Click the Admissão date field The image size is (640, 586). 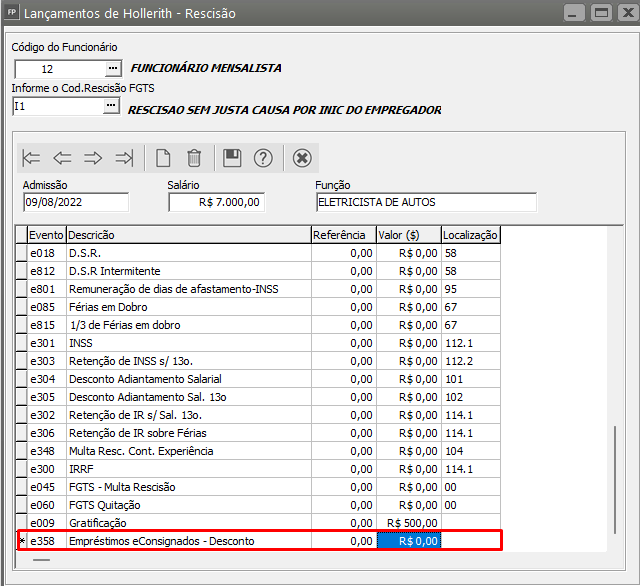(76, 203)
